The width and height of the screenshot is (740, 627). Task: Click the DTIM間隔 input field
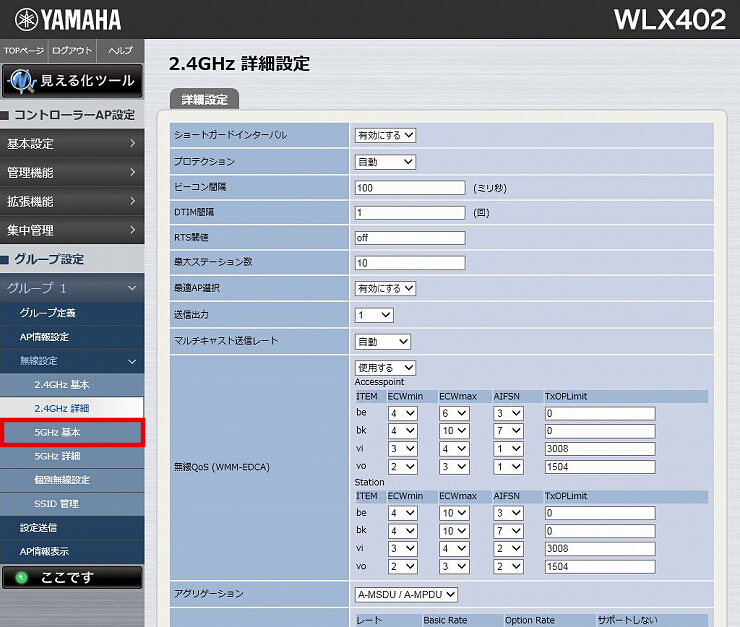(x=410, y=212)
